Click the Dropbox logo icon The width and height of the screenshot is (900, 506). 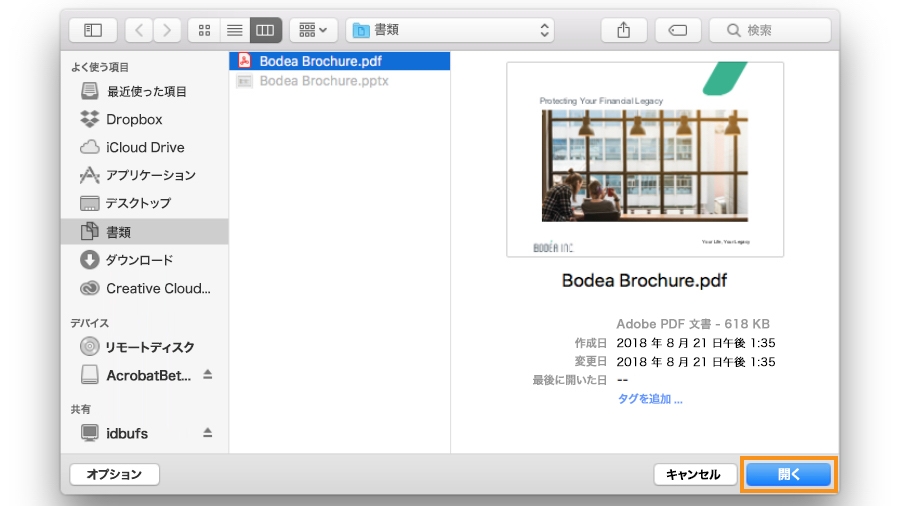tap(90, 119)
